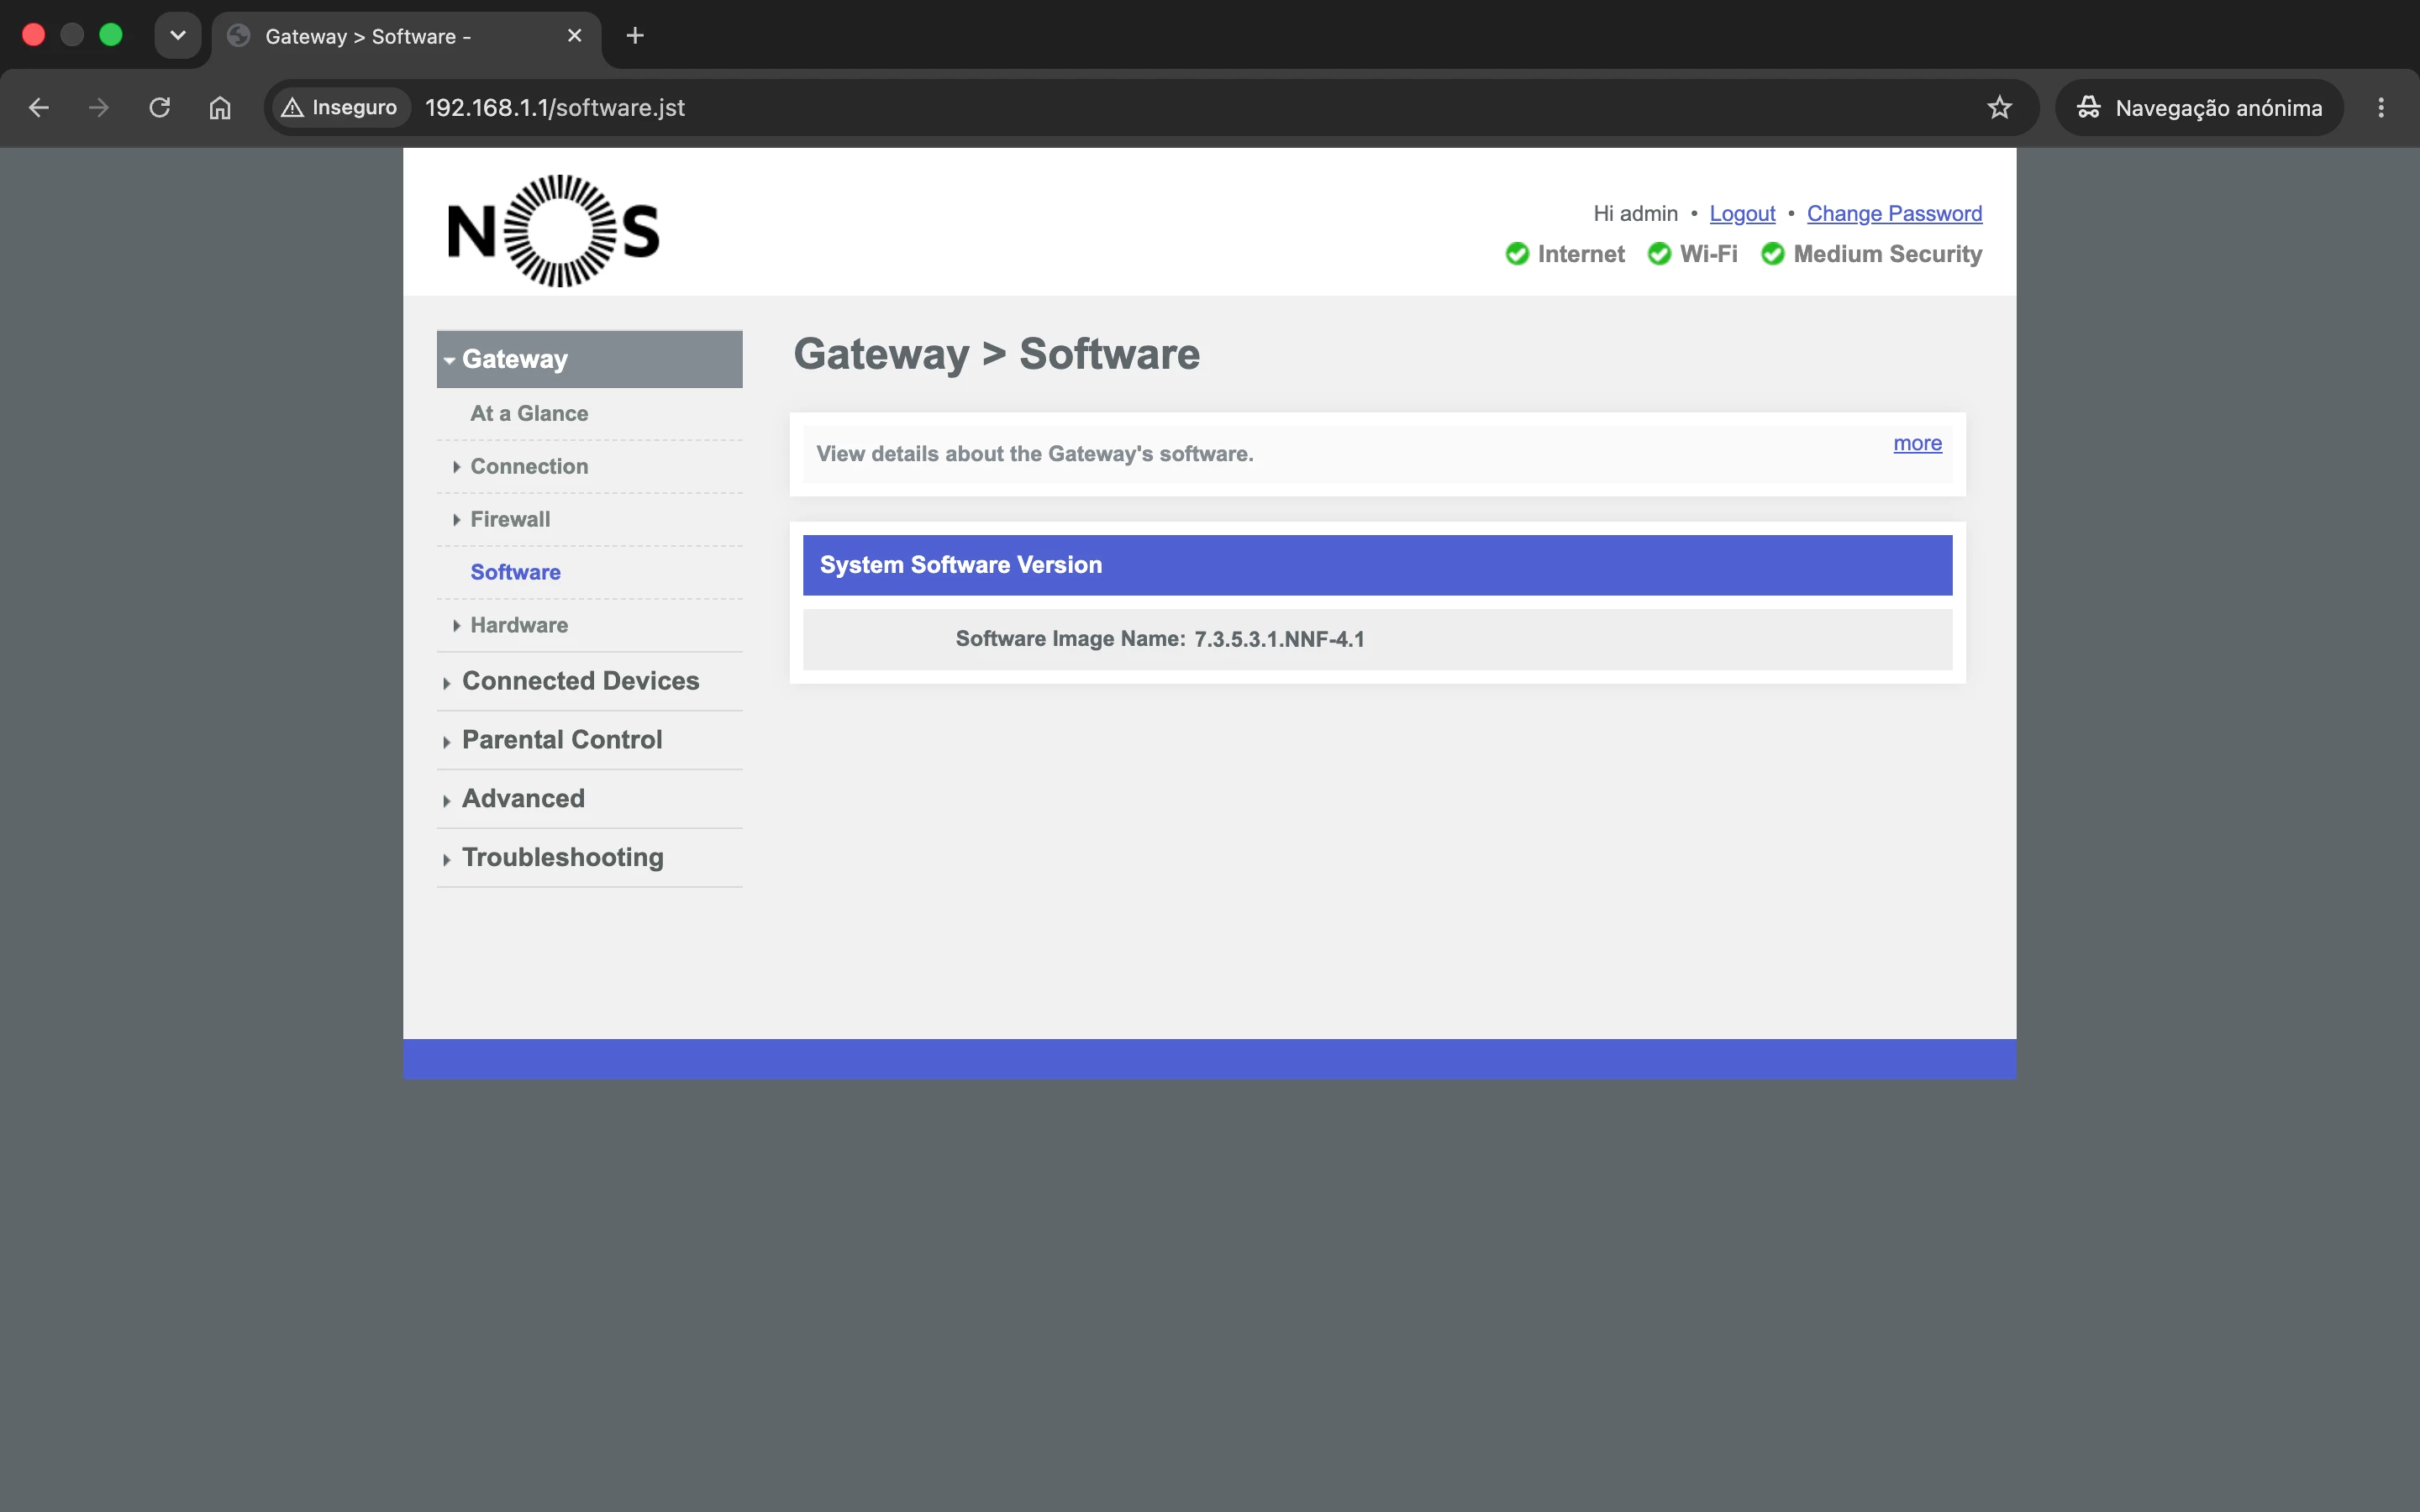Collapse the Gateway menu section

tap(589, 359)
